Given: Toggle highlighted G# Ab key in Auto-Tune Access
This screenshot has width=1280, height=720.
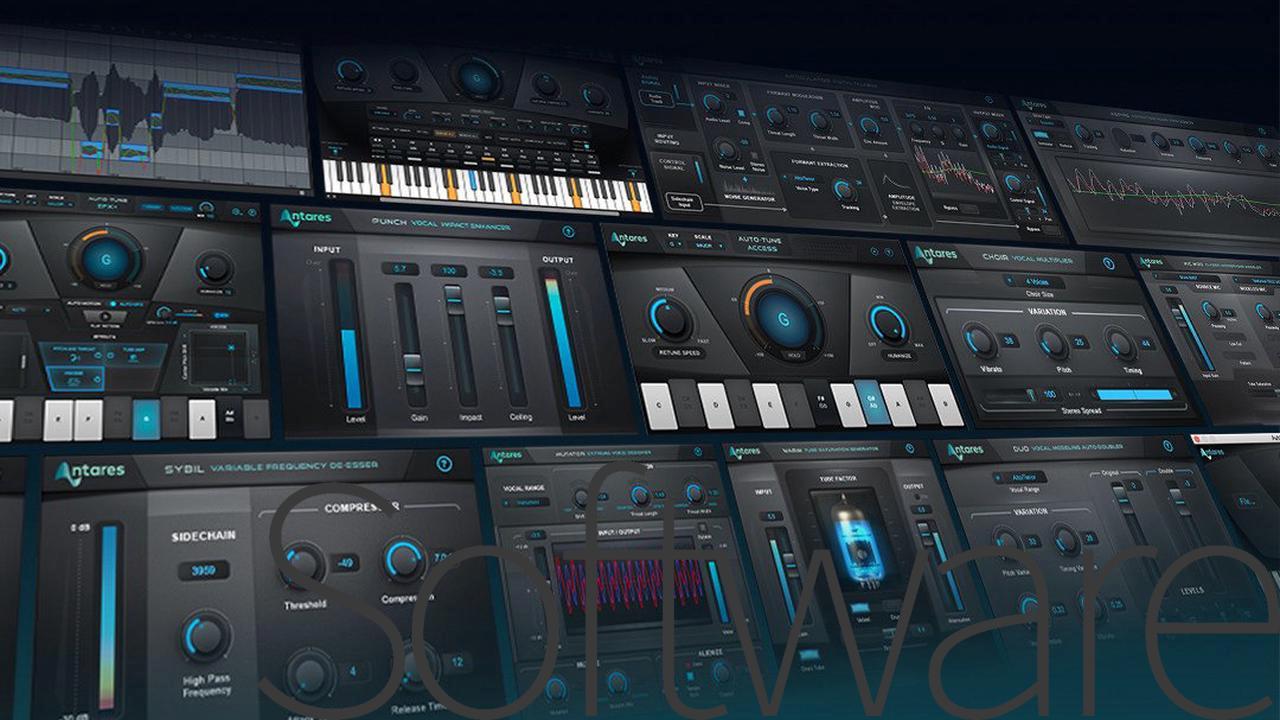Looking at the screenshot, I should [x=870, y=404].
